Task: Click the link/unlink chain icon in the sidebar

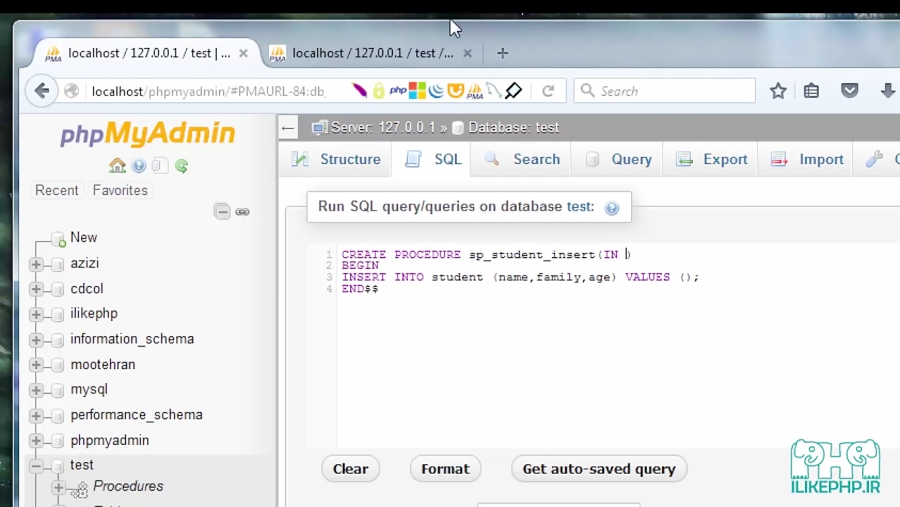Action: tap(242, 212)
